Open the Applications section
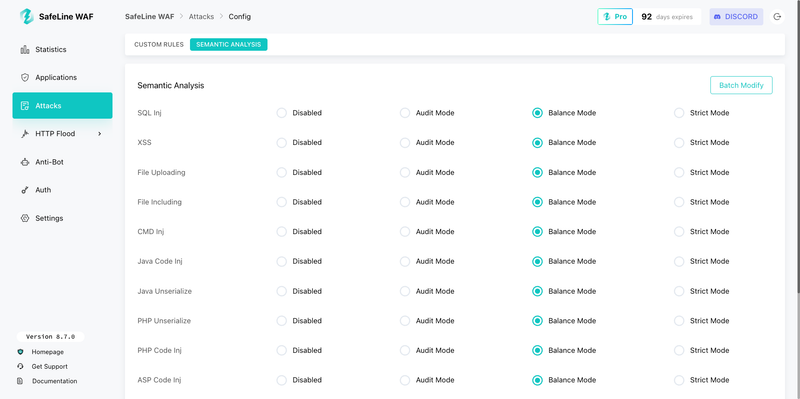The image size is (800, 399). coord(62,78)
